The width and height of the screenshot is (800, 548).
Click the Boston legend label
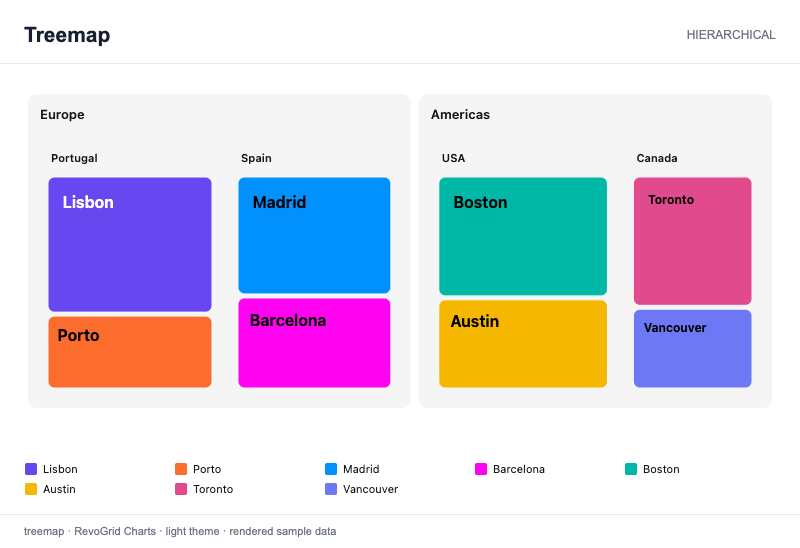[661, 469]
